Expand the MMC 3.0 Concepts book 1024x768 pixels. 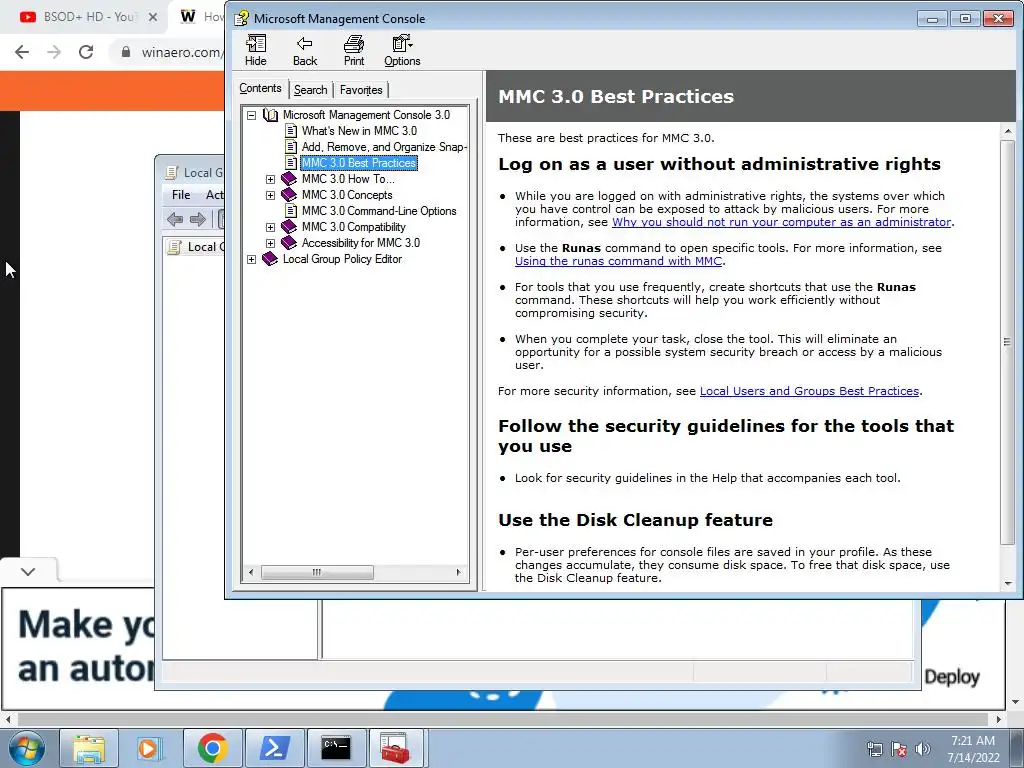pyautogui.click(x=270, y=195)
